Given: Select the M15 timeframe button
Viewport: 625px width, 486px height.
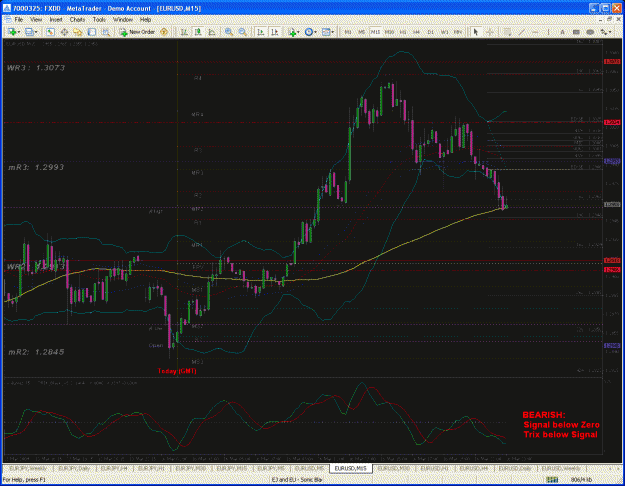Looking at the screenshot, I should pyautogui.click(x=375, y=32).
